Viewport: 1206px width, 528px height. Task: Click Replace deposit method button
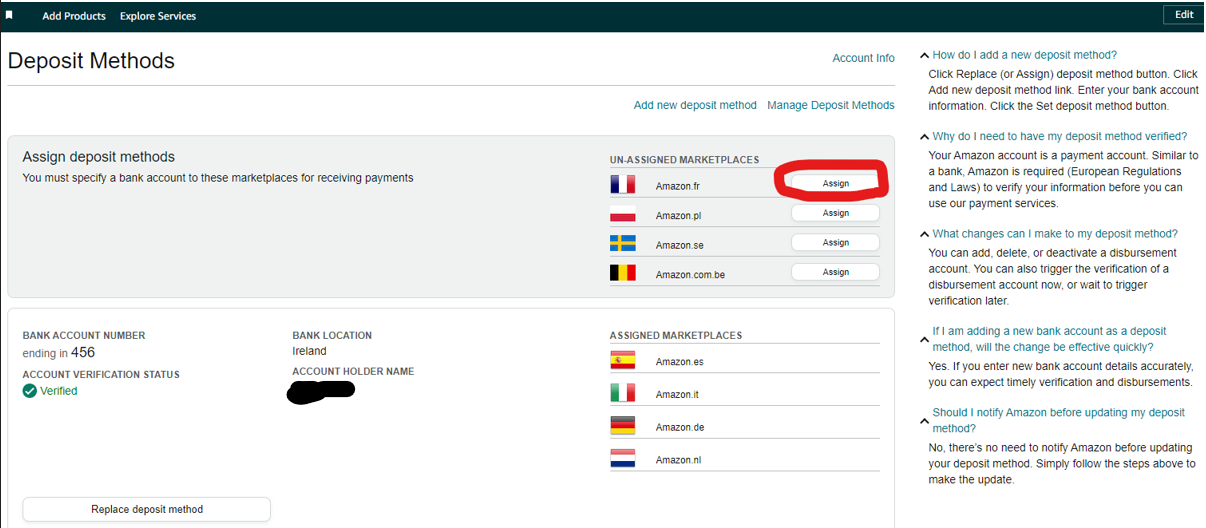(147, 509)
